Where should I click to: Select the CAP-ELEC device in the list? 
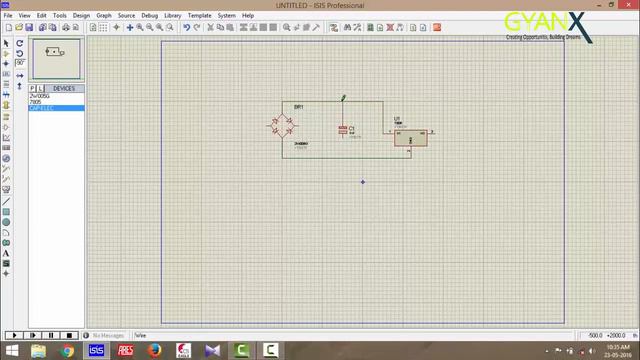click(56, 108)
